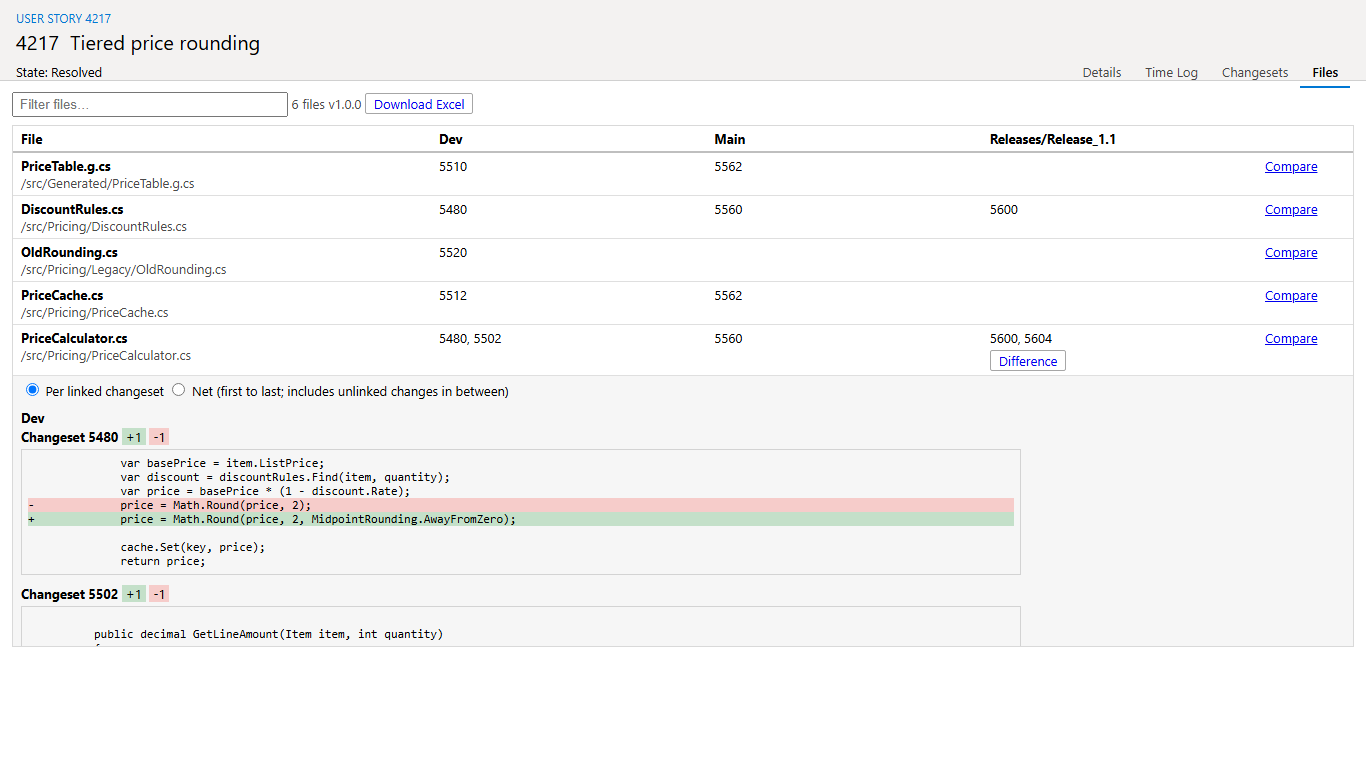The width and height of the screenshot is (1366, 768).
Task: Click the GetLineAmount method signature line
Action: click(x=268, y=634)
